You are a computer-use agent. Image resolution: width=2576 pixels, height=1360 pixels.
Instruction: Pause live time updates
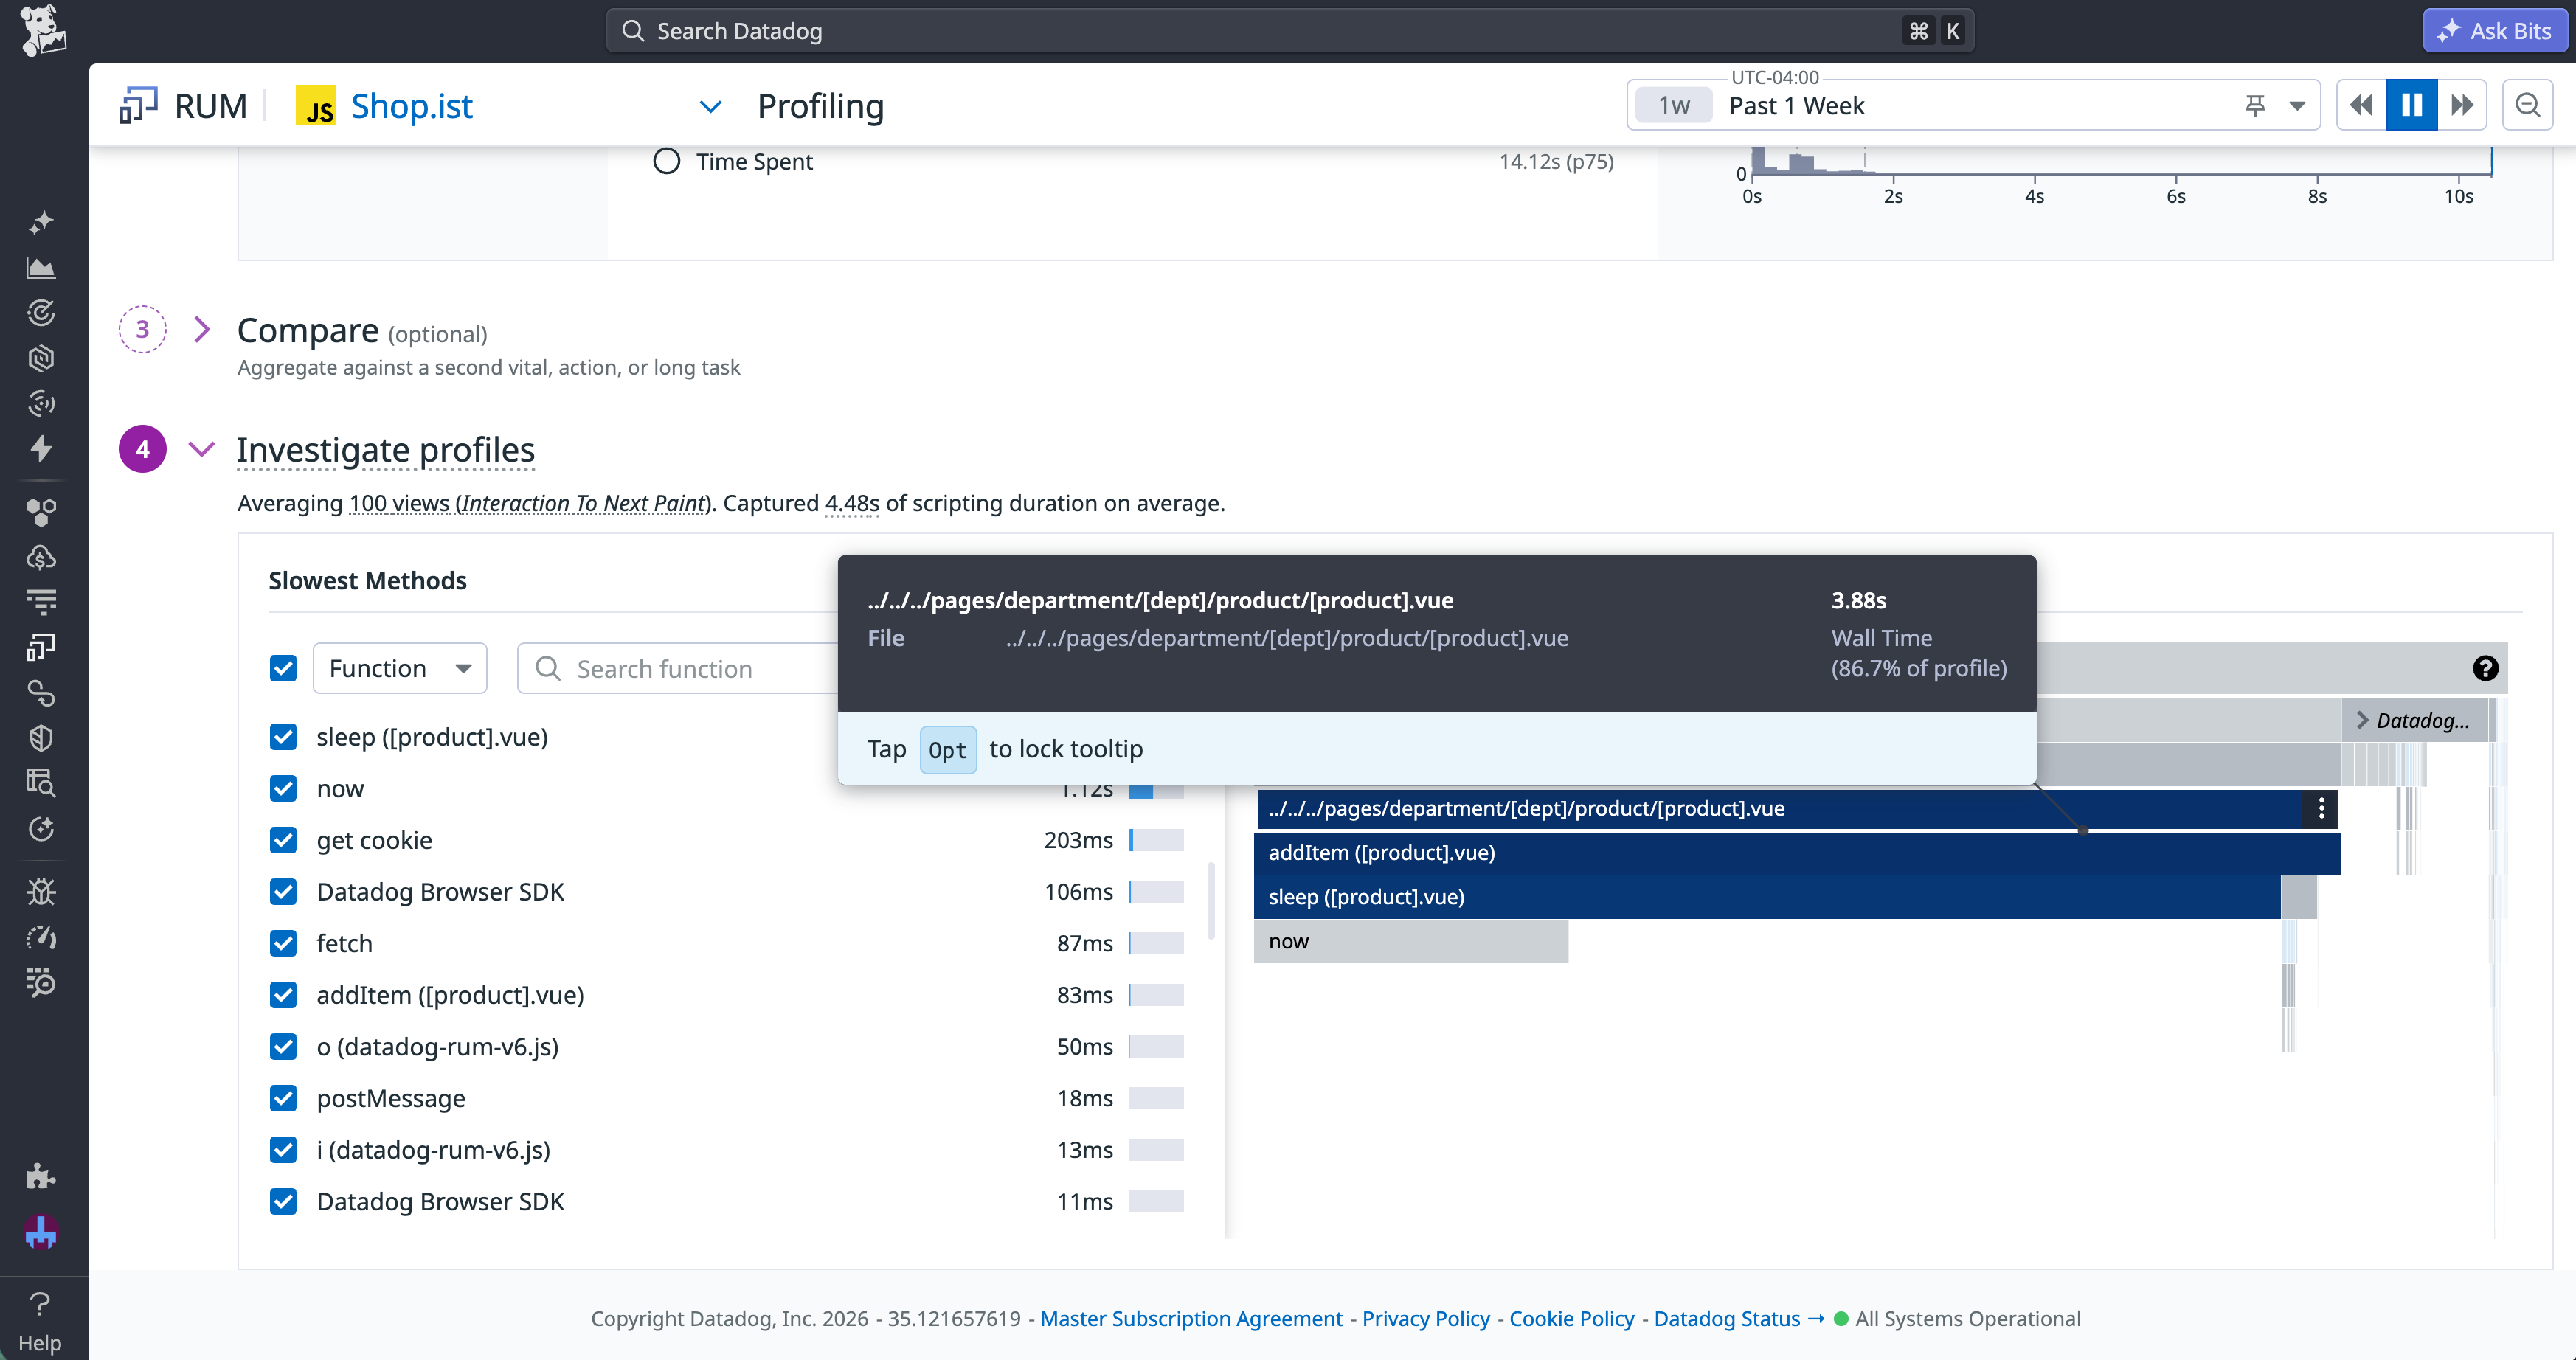coord(2412,105)
